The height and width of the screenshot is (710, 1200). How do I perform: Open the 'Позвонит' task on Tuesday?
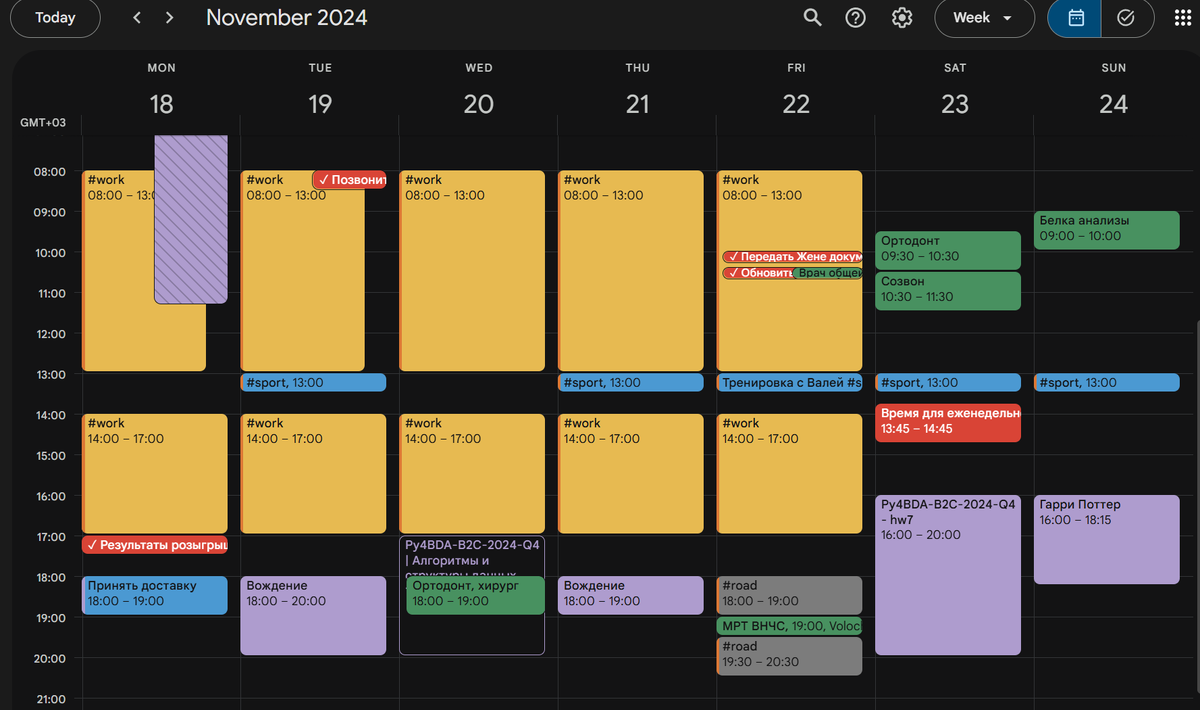pos(350,180)
